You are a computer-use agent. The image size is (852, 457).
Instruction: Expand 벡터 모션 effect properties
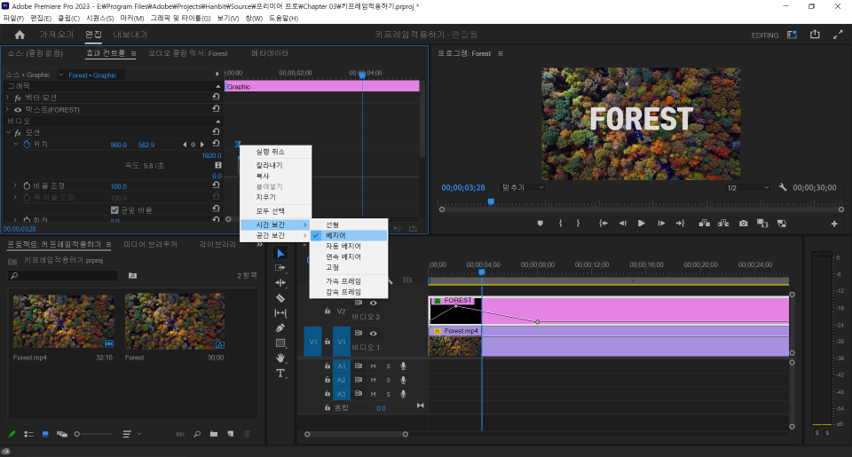(8, 97)
